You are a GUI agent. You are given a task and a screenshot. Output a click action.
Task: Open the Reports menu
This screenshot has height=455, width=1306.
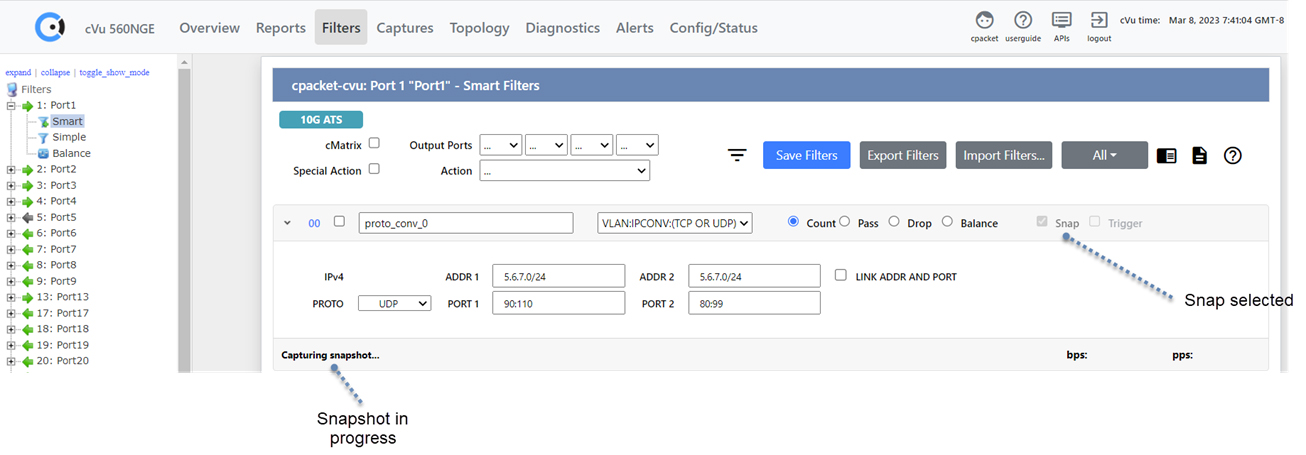point(280,27)
